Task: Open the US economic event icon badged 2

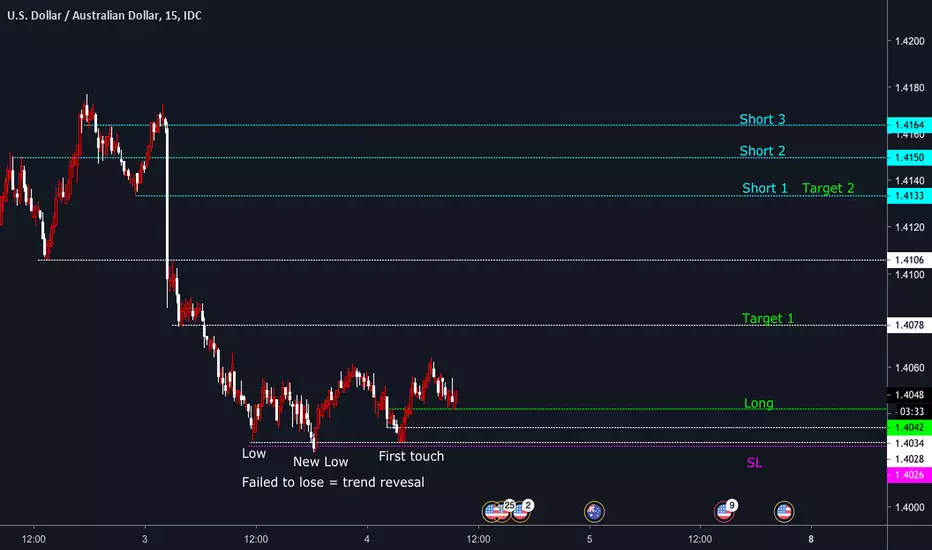Action: pos(521,511)
